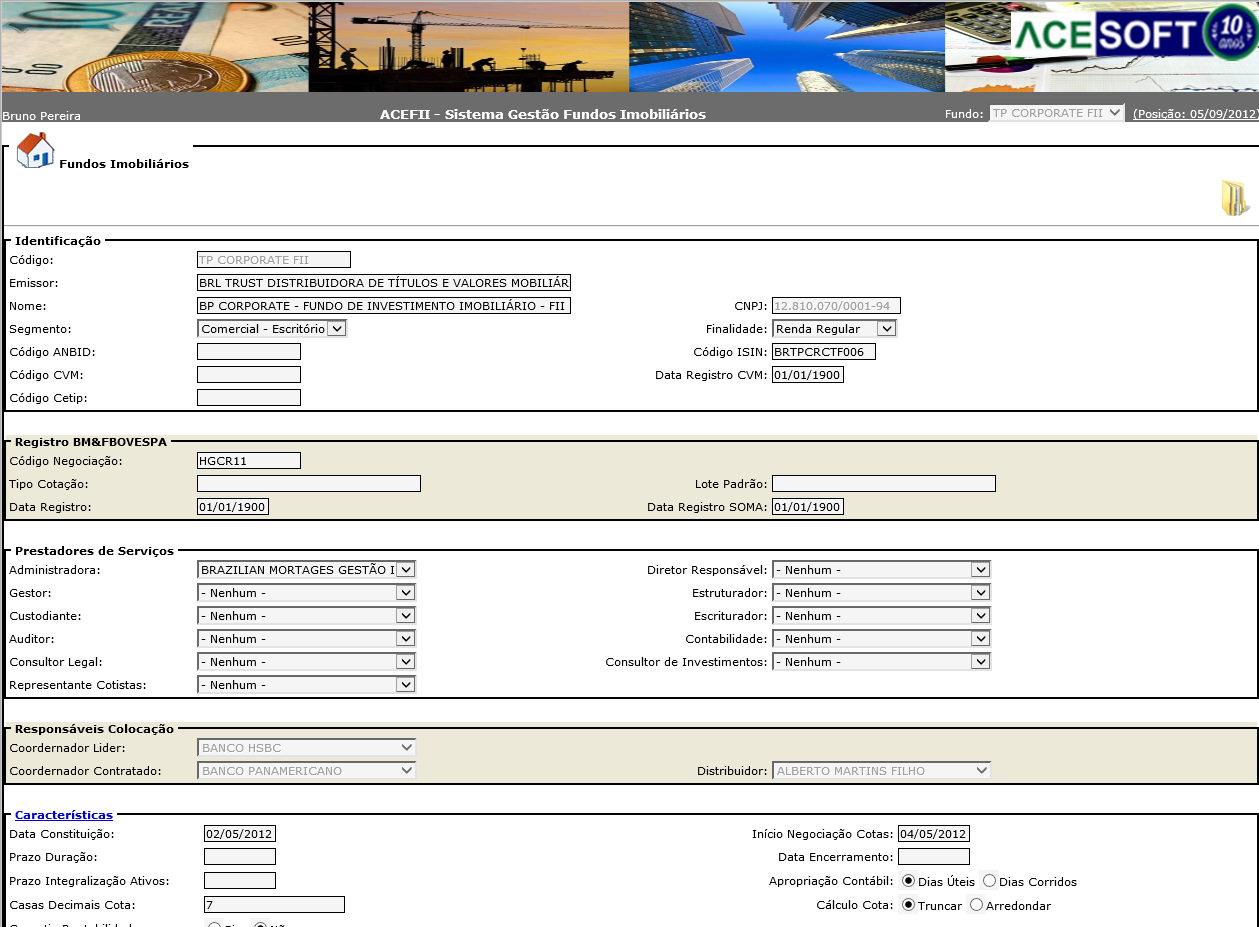The height and width of the screenshot is (927, 1259).
Task: Open the Contabilidade dropdown
Action: pyautogui.click(x=881, y=639)
